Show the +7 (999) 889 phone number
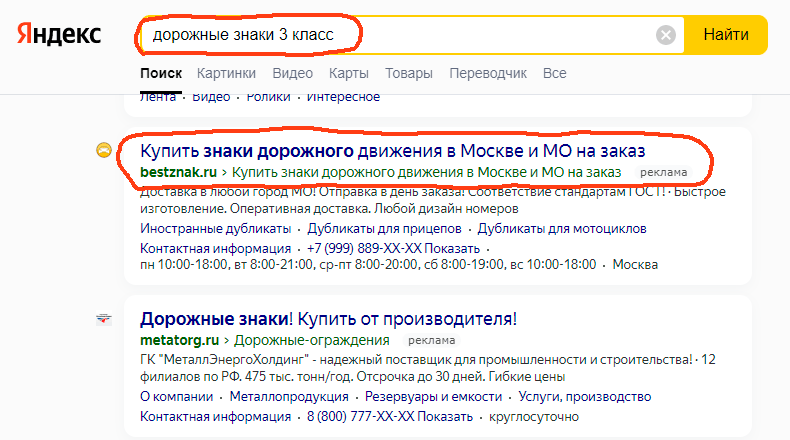Viewport: 790px width, 440px height. click(x=393, y=248)
